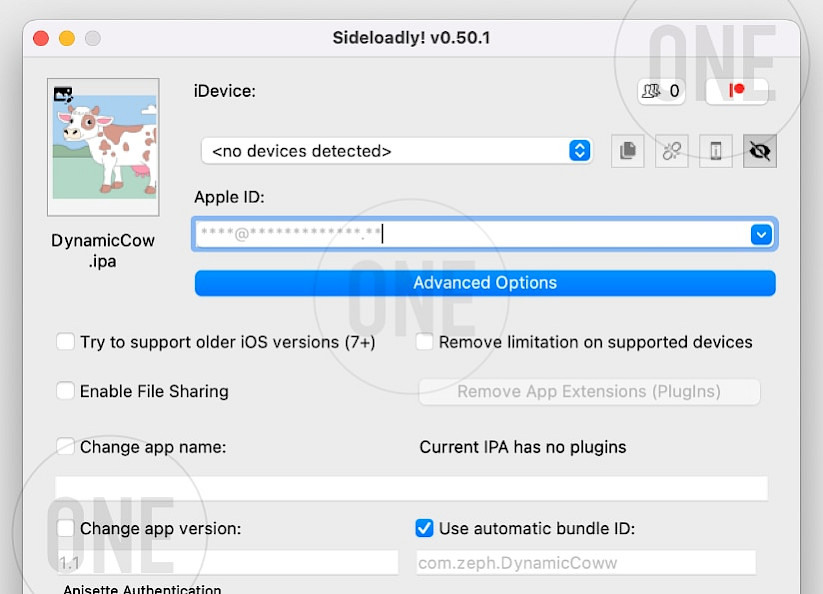
Task: Toggle the Change app name checkbox
Action: (x=65, y=447)
